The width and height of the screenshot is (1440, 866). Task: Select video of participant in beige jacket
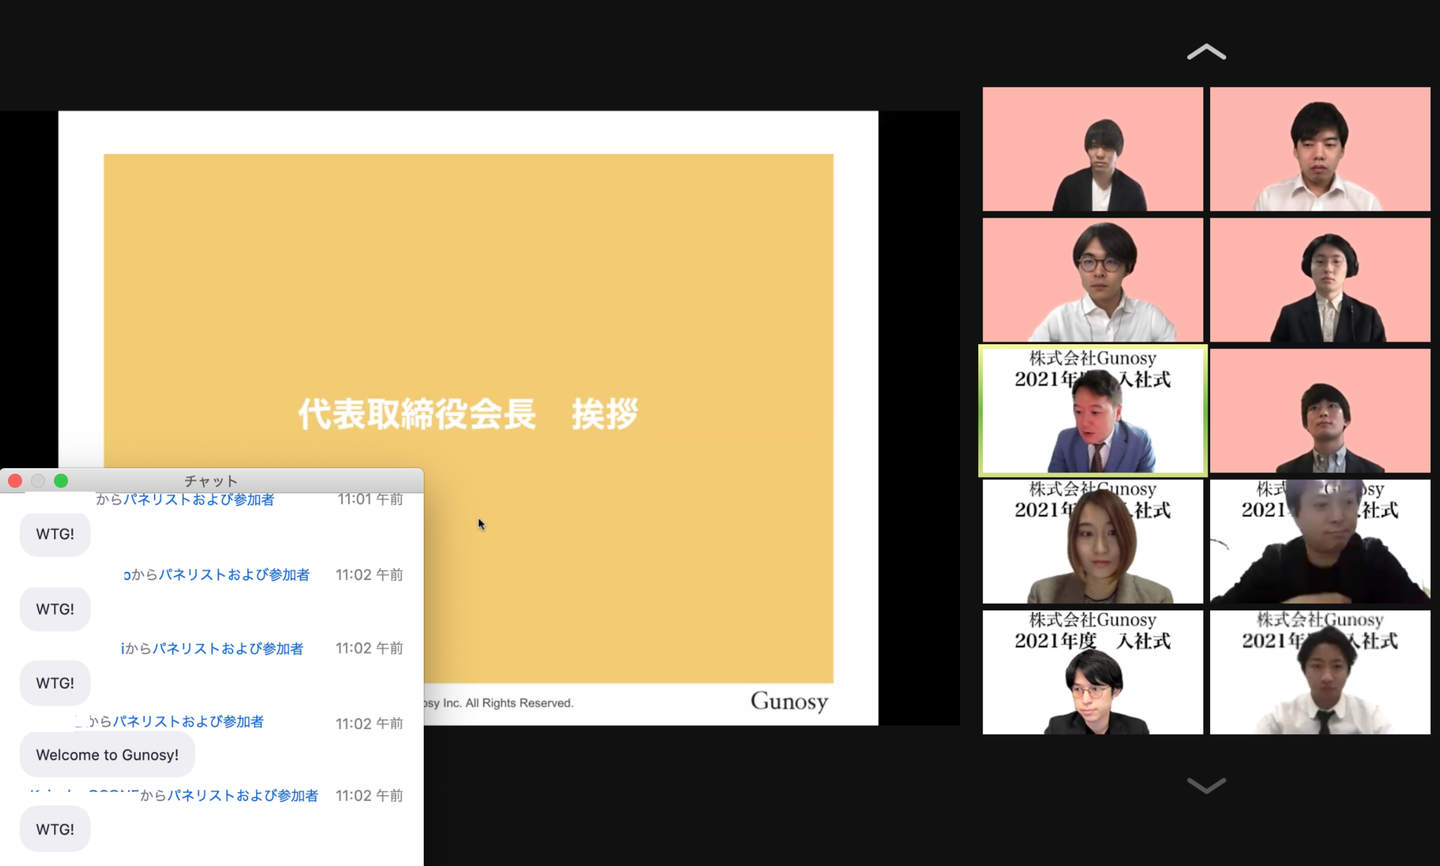1093,542
